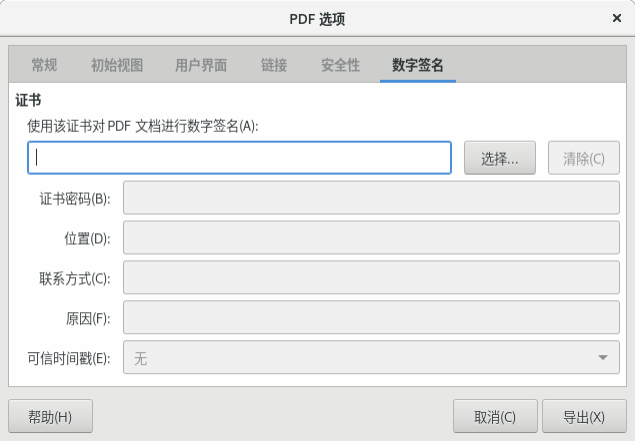The width and height of the screenshot is (635, 441).
Task: Click the 证书 section heading
Action: [x=28, y=100]
